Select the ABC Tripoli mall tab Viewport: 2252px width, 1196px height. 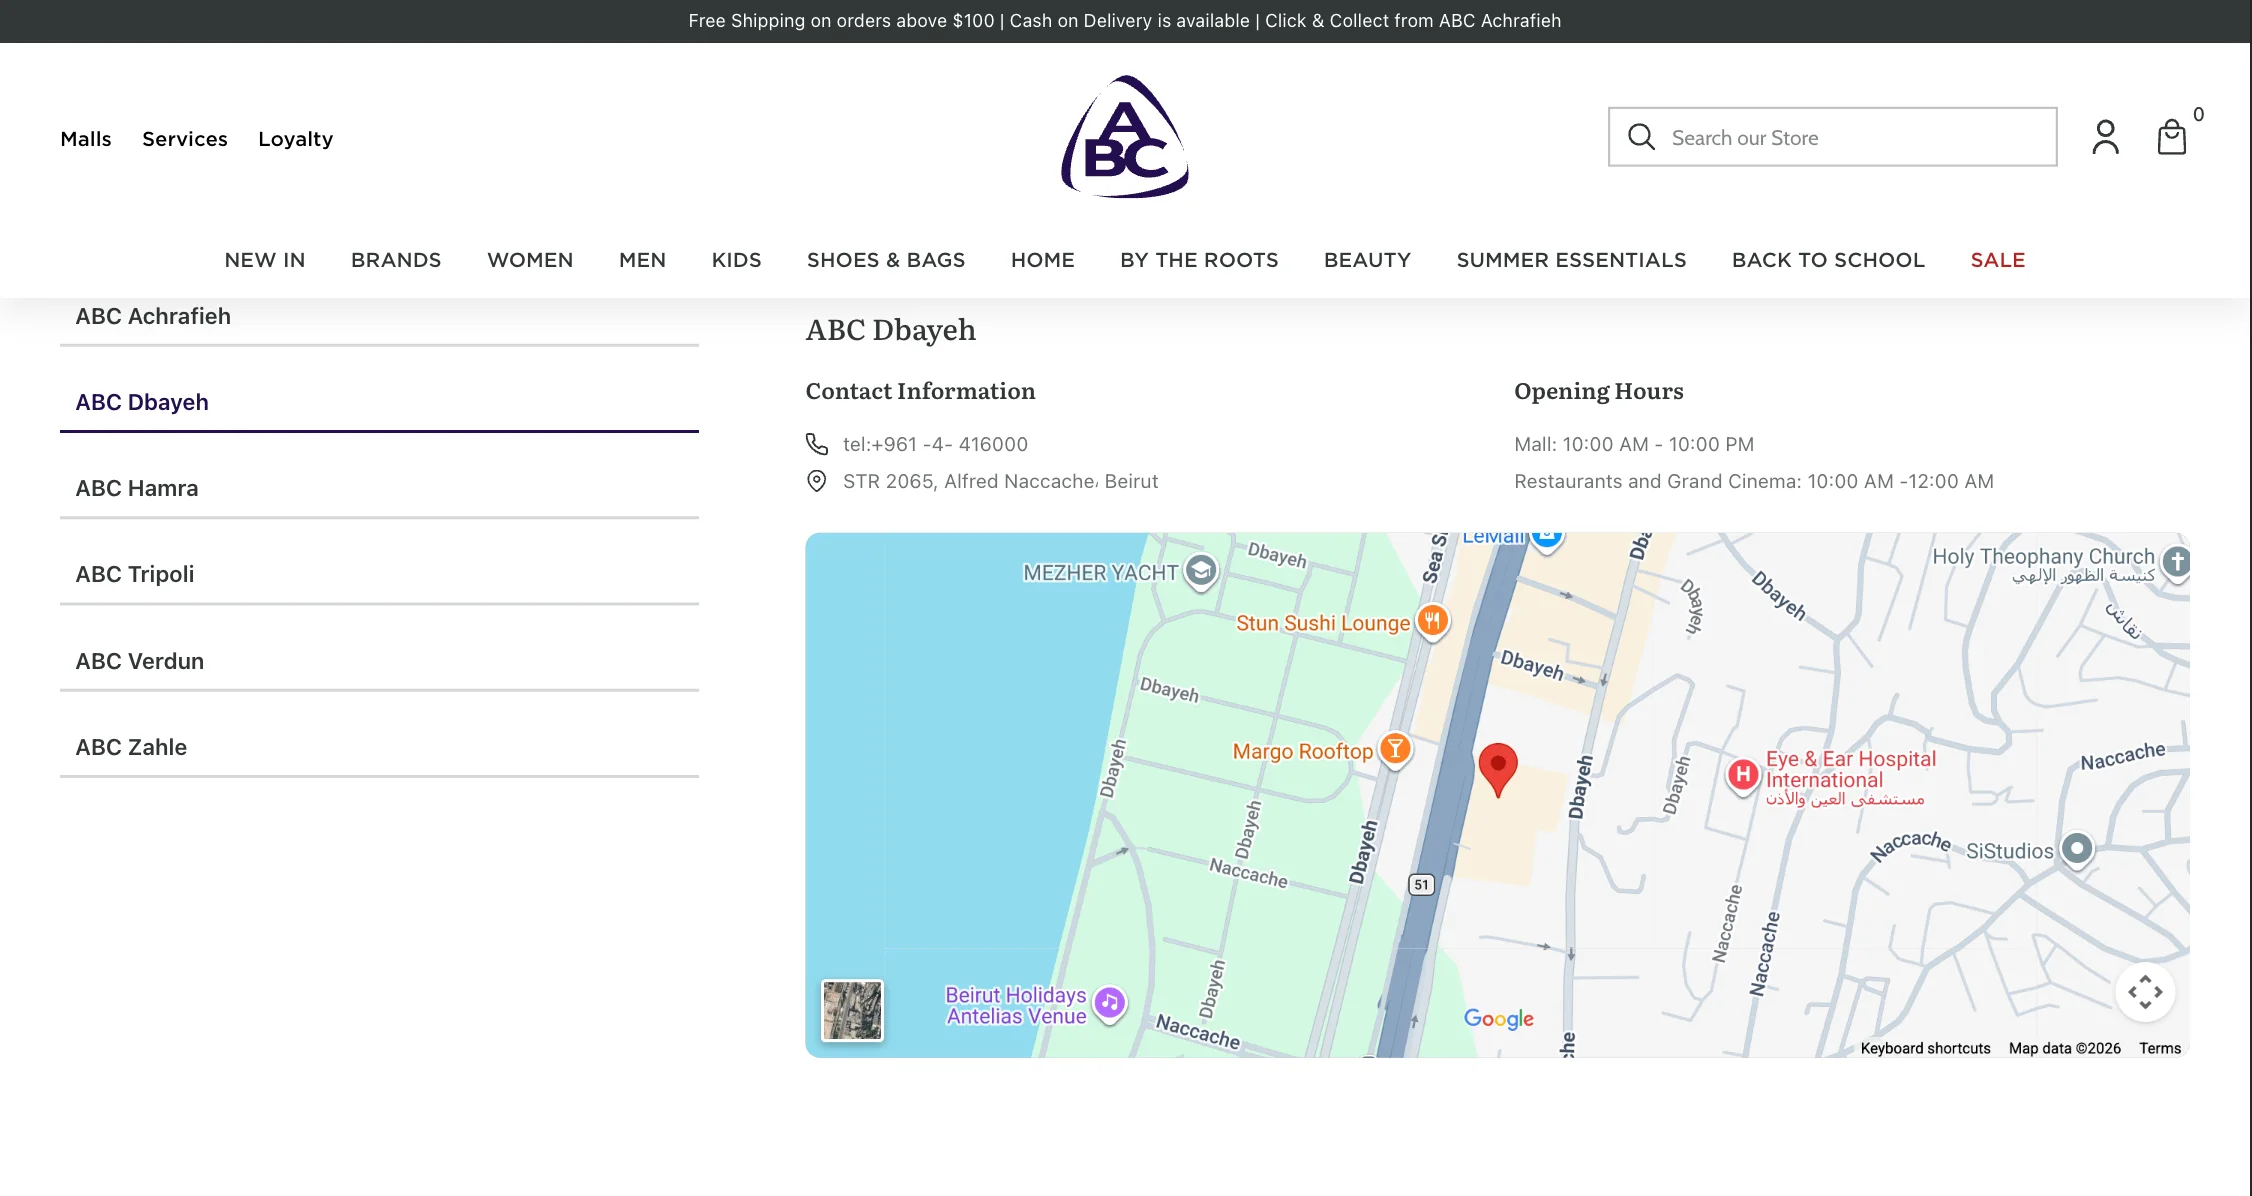pyautogui.click(x=379, y=575)
